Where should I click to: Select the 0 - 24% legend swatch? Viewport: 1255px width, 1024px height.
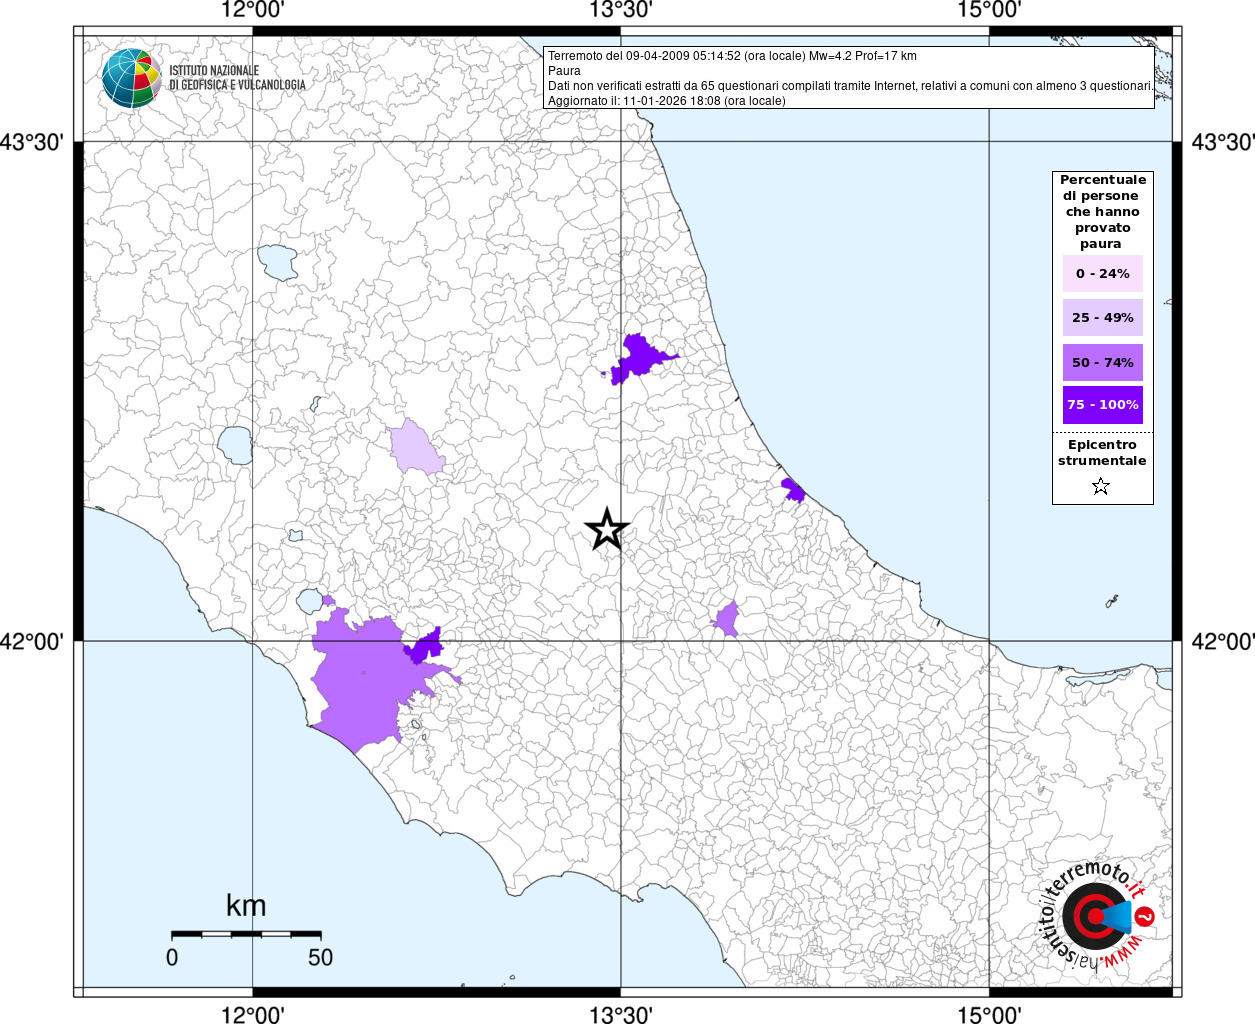(x=1102, y=274)
